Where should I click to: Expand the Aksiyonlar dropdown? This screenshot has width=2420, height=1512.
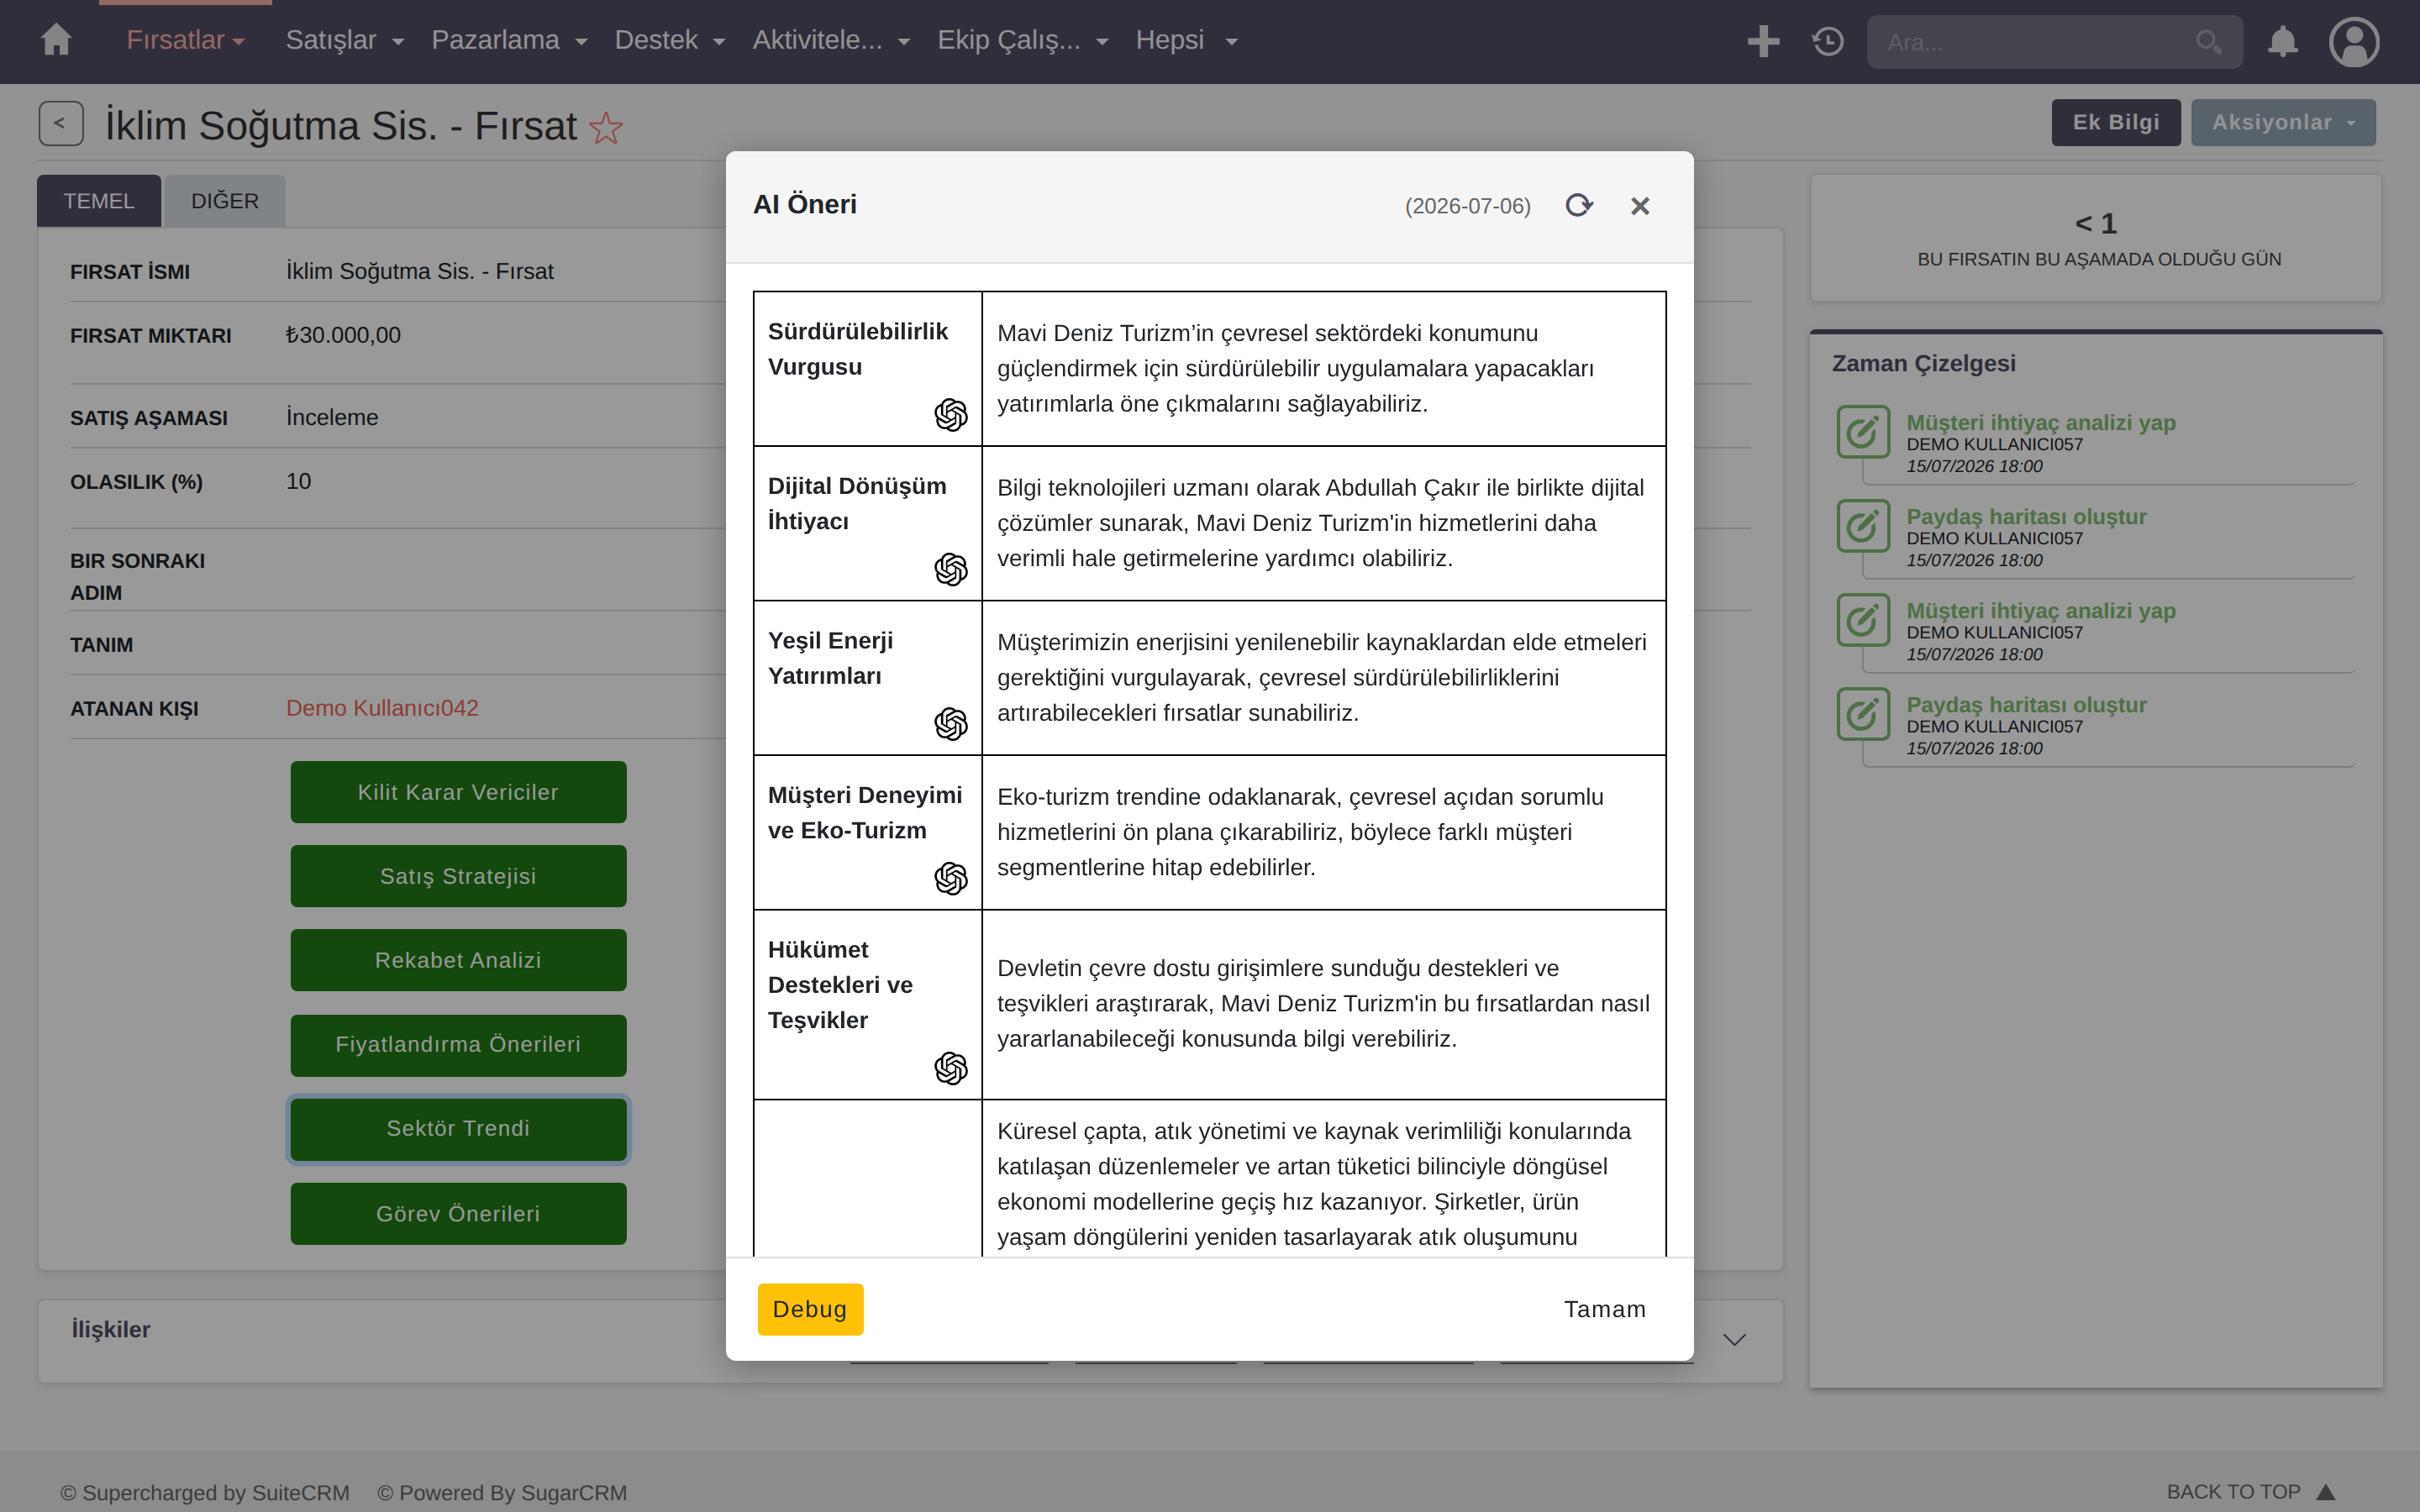pos(2283,122)
